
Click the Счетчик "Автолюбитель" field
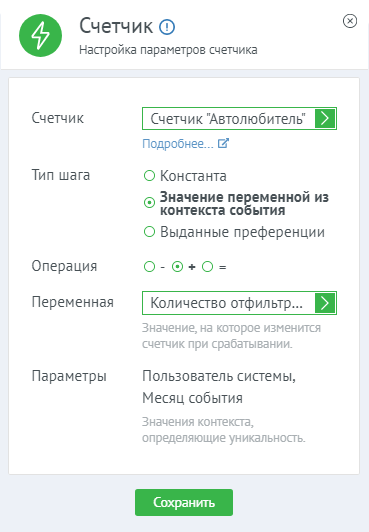239,118
